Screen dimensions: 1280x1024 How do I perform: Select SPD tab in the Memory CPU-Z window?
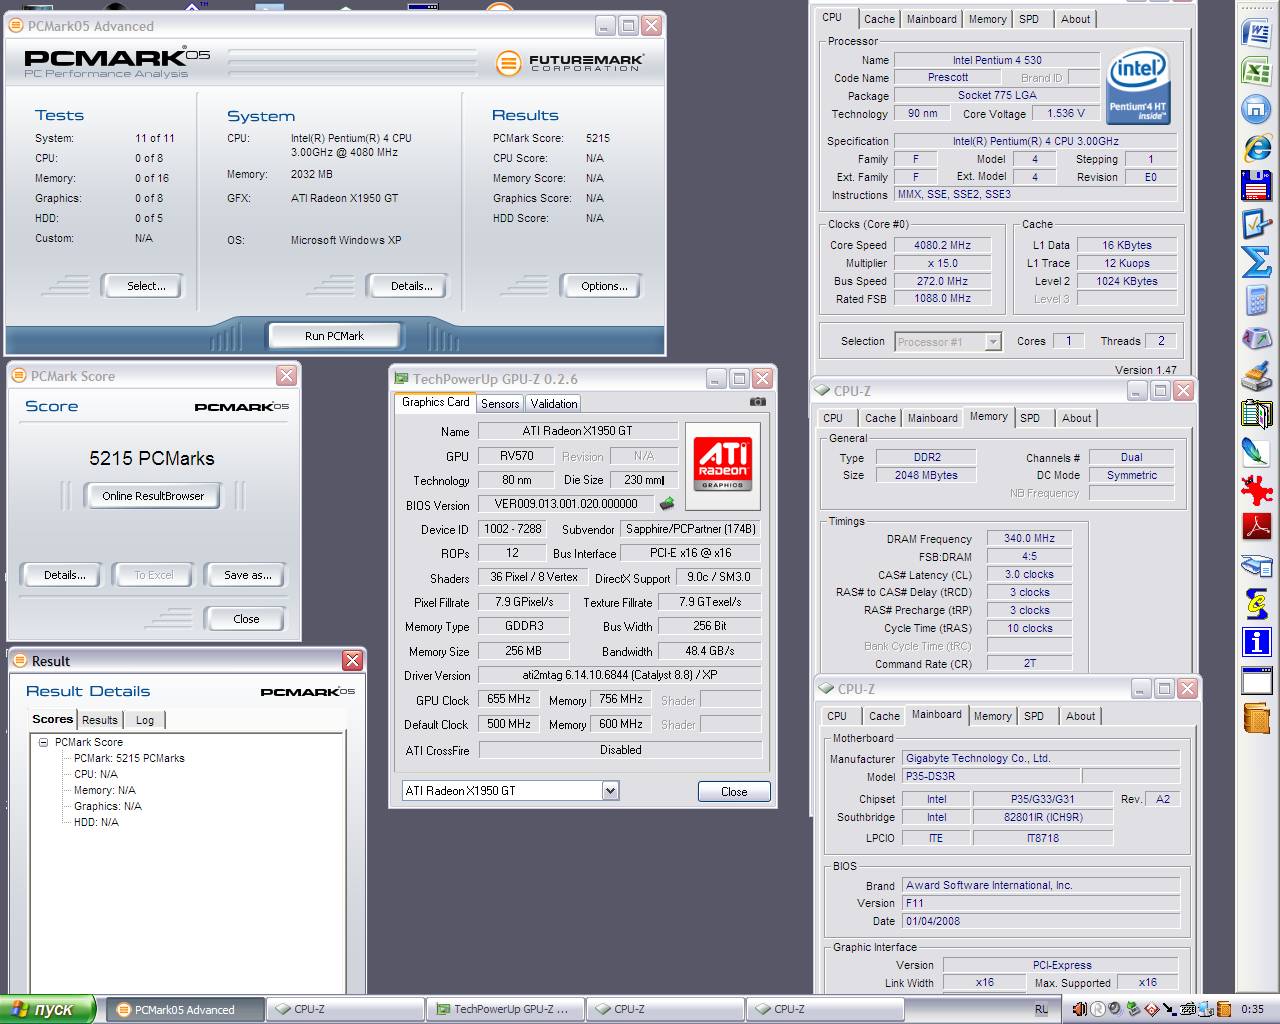click(x=1030, y=418)
